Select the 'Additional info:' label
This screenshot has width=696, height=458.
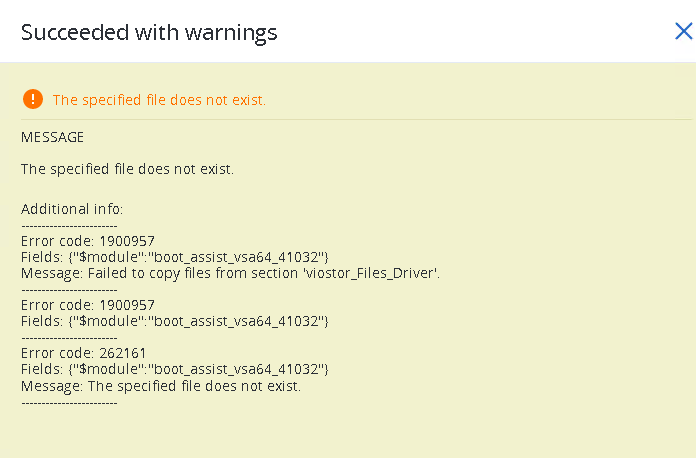click(x=72, y=209)
